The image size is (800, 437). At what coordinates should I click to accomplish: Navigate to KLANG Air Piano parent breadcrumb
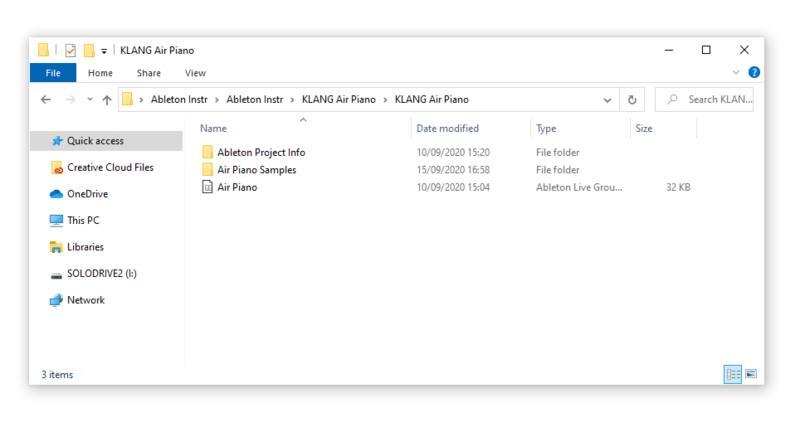pos(338,100)
